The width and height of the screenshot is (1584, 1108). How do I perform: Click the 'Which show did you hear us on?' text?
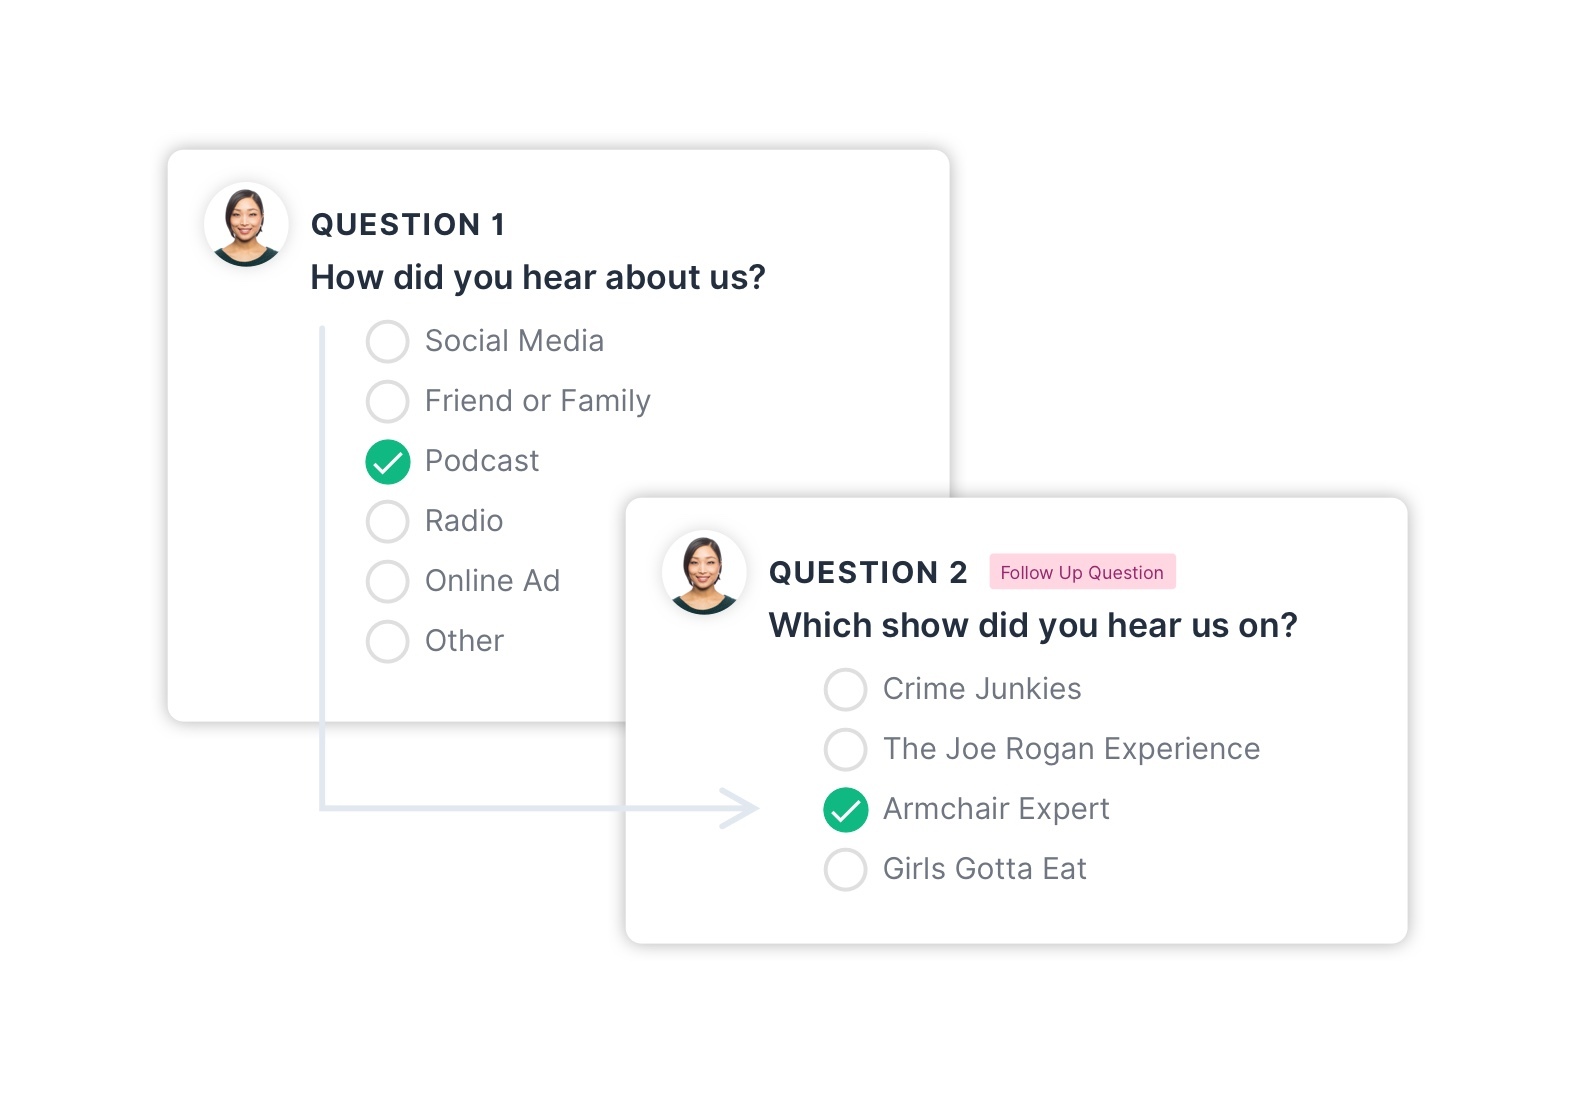coord(1033,624)
